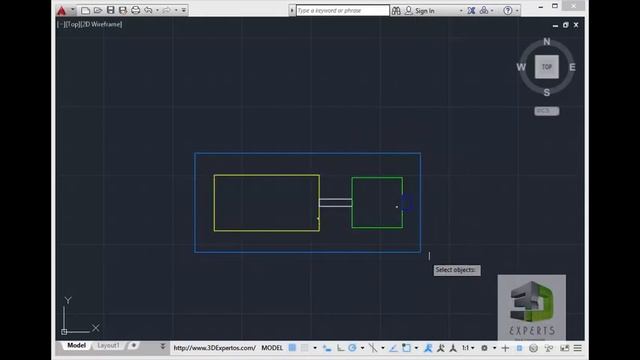Viewport: 640px width, 360px height.
Task: Save the current drawing
Action: pyautogui.click(x=111, y=10)
